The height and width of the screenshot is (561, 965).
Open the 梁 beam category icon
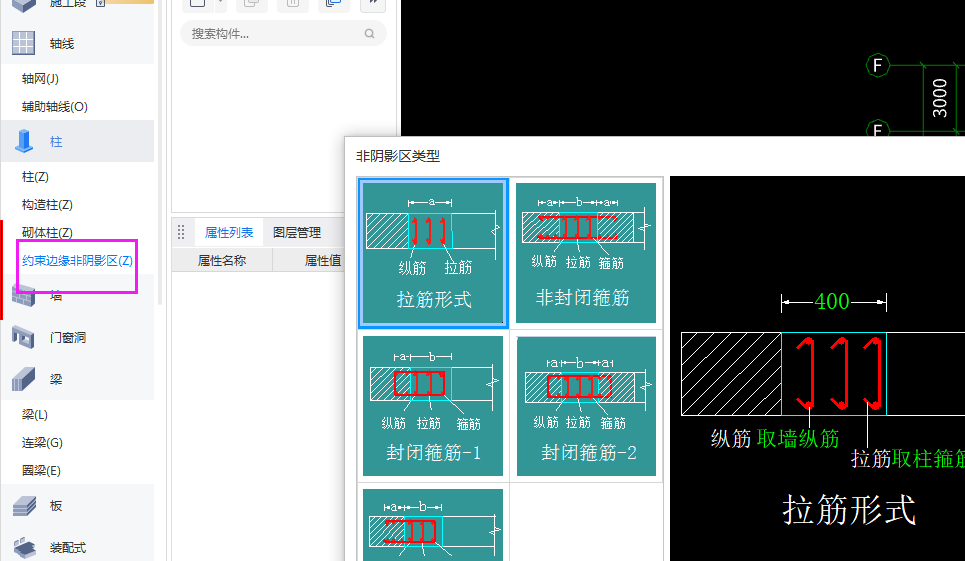[23, 379]
